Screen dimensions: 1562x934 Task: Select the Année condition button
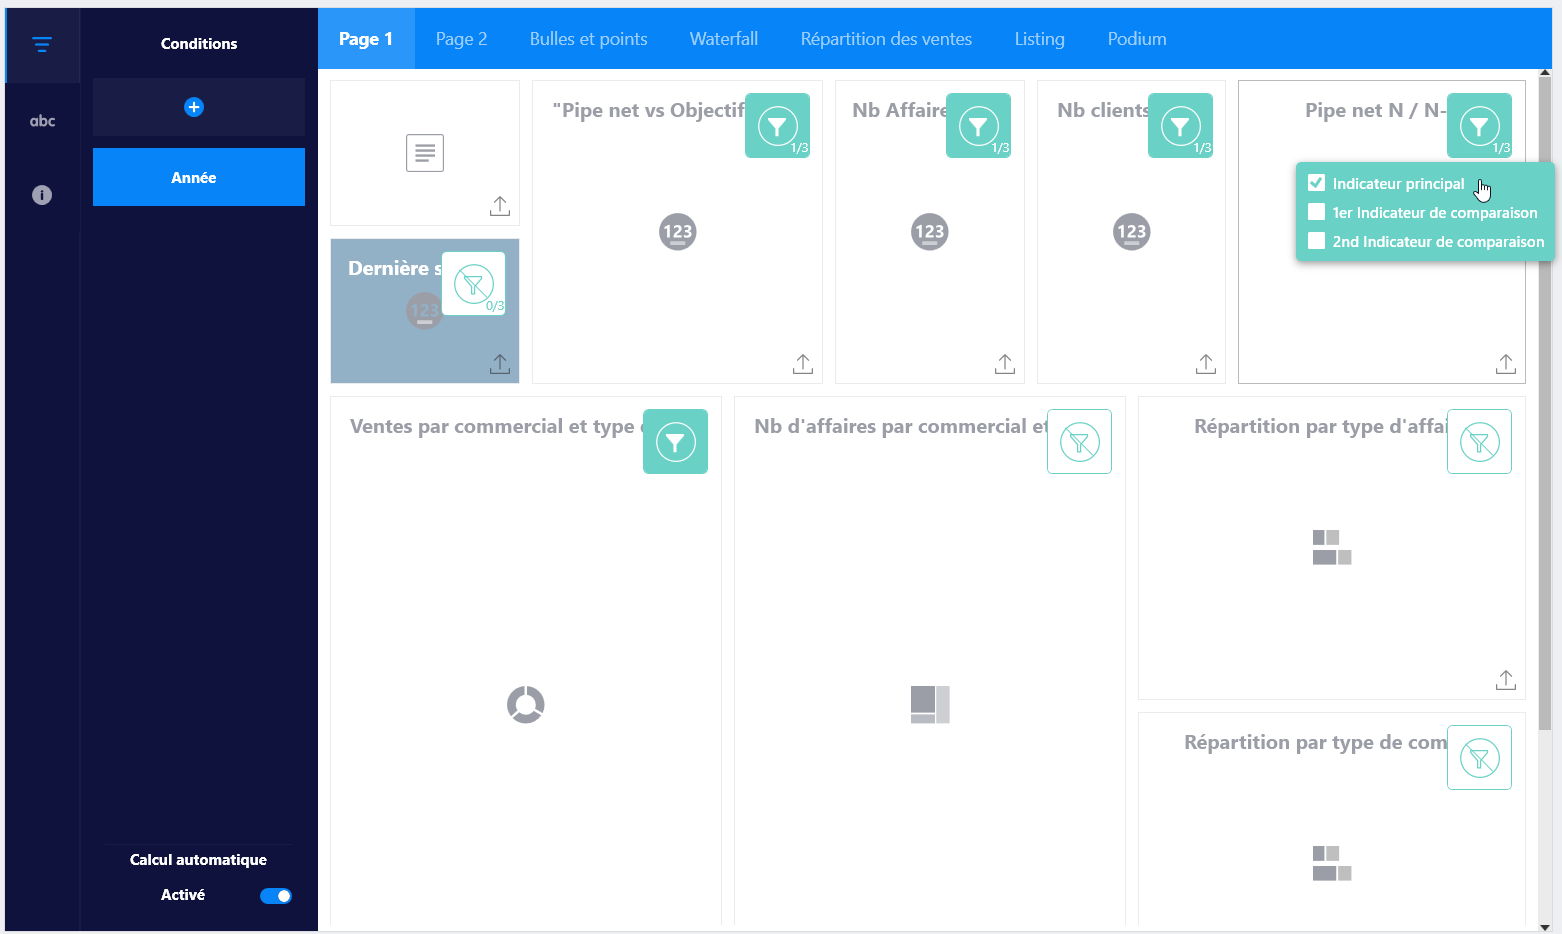click(x=199, y=177)
